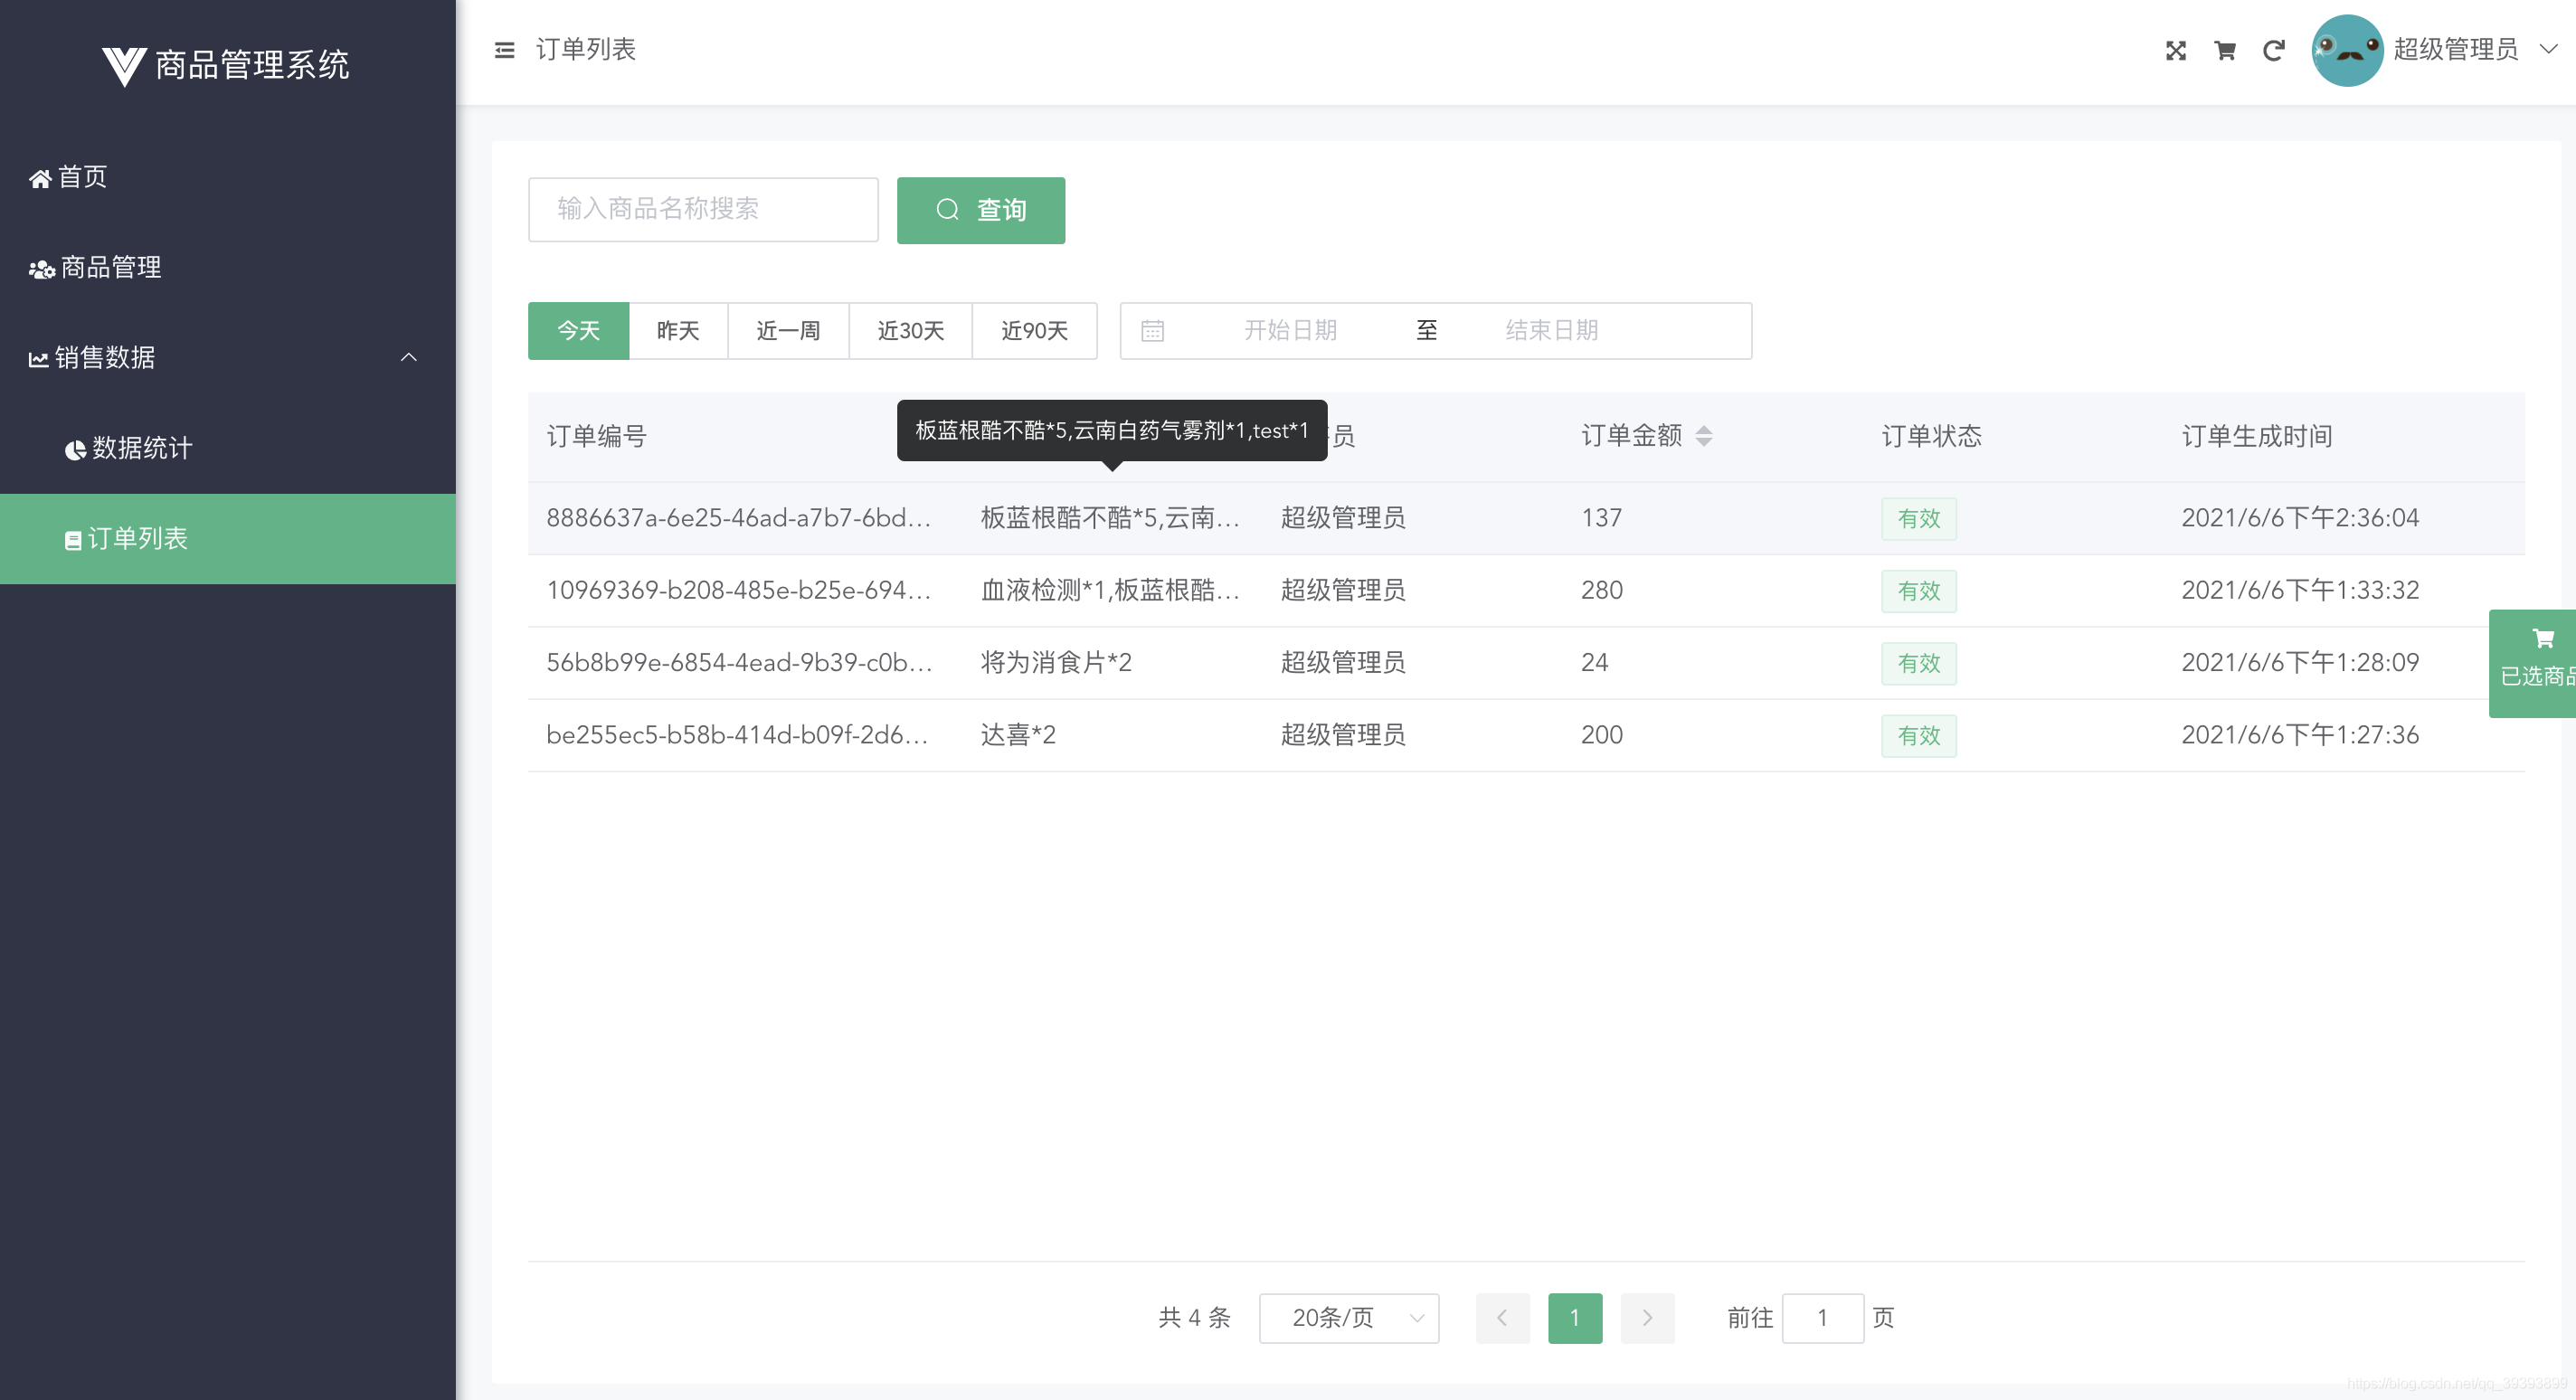2576x1400 pixels.
Task: Click page number 1 in pagination
Action: 1574,1317
